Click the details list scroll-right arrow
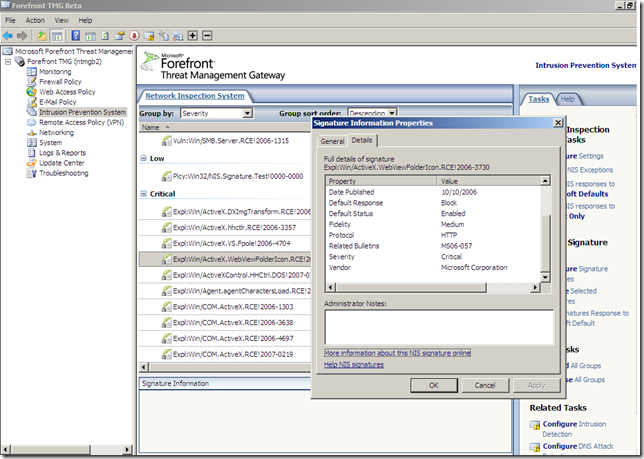This screenshot has width=644, height=459. (535, 287)
